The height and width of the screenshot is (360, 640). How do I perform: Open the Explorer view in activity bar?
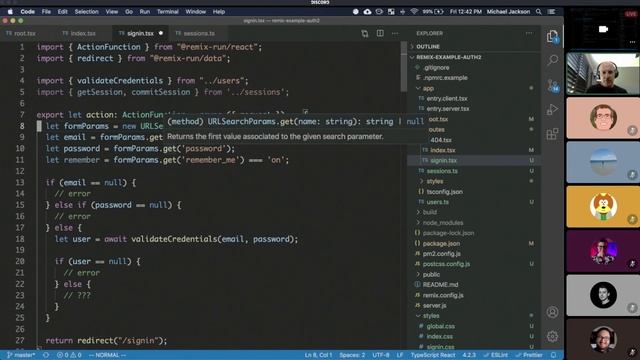(552, 37)
